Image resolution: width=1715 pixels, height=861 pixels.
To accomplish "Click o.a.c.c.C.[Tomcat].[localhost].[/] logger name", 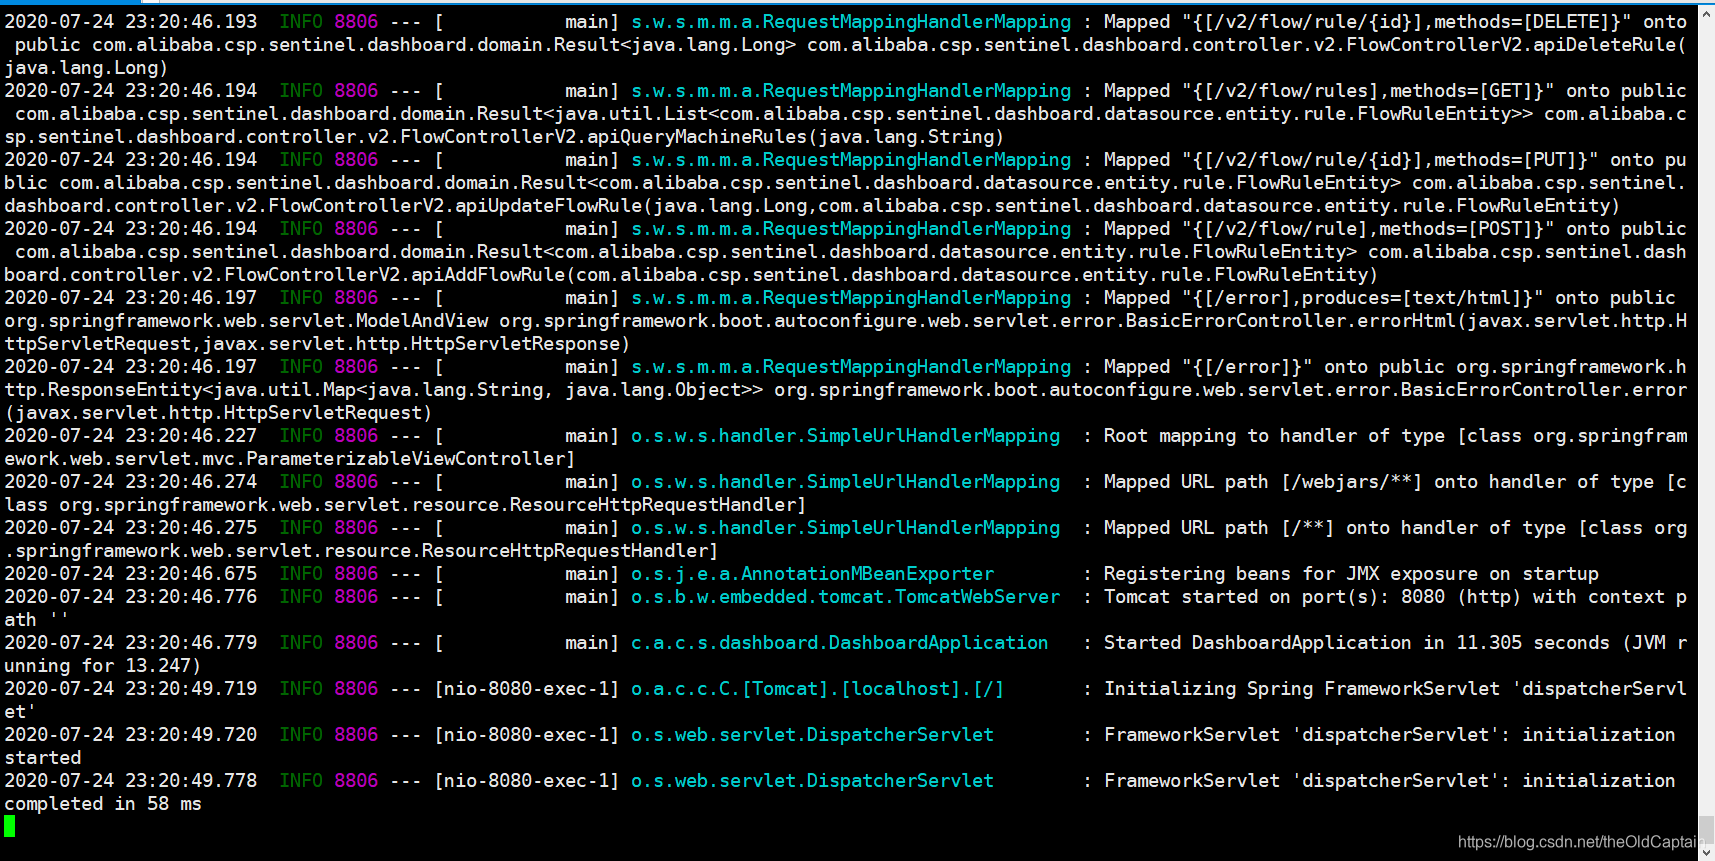I will point(817,689).
